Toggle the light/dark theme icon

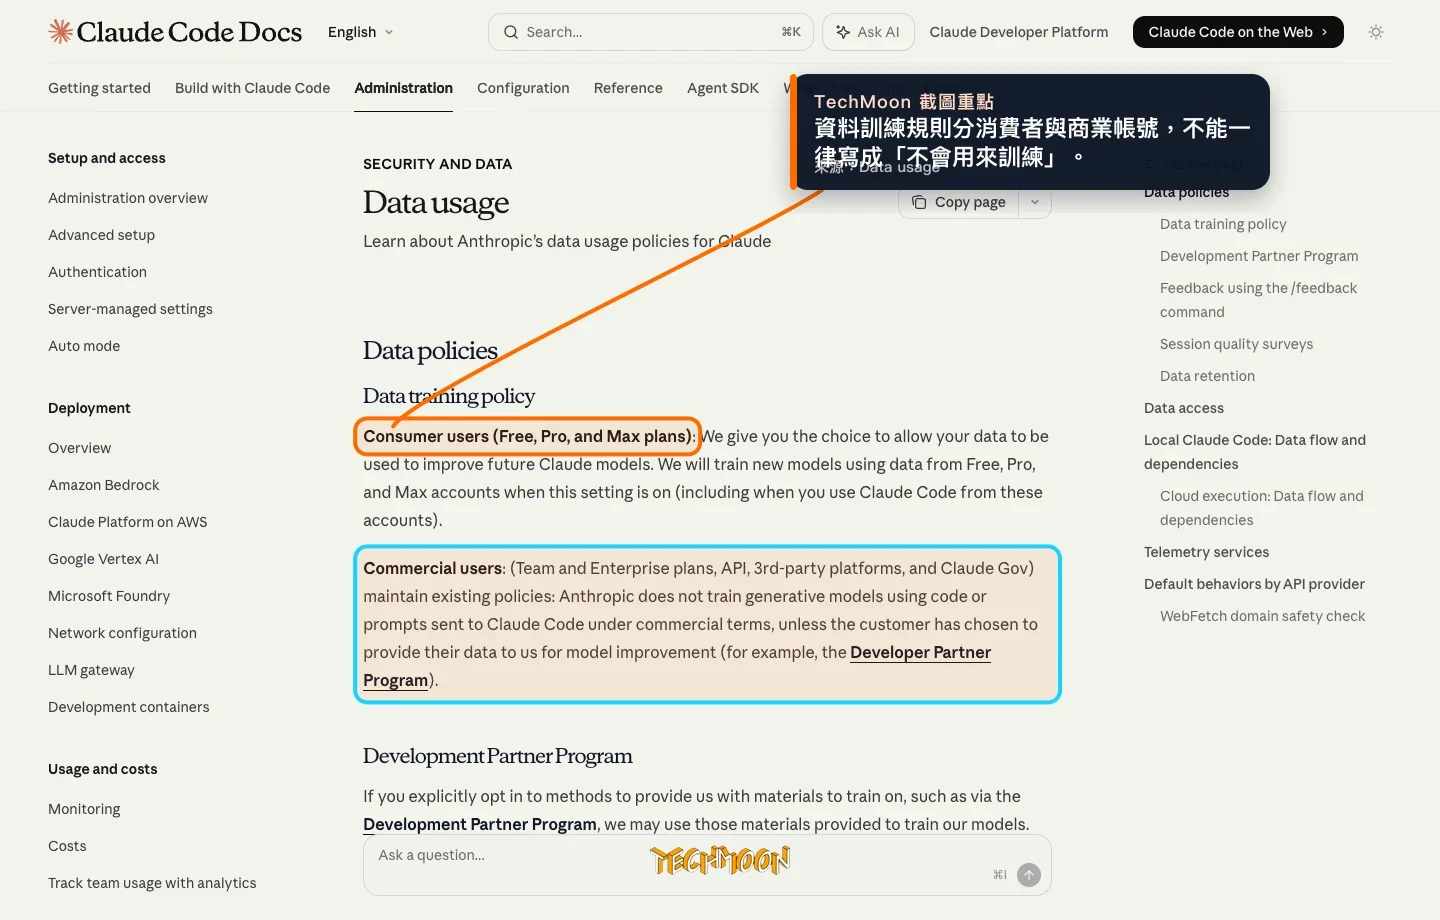(x=1376, y=32)
